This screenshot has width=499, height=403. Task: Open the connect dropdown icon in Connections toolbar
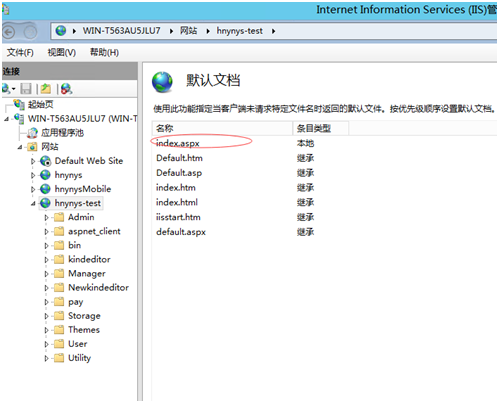[x=8, y=89]
